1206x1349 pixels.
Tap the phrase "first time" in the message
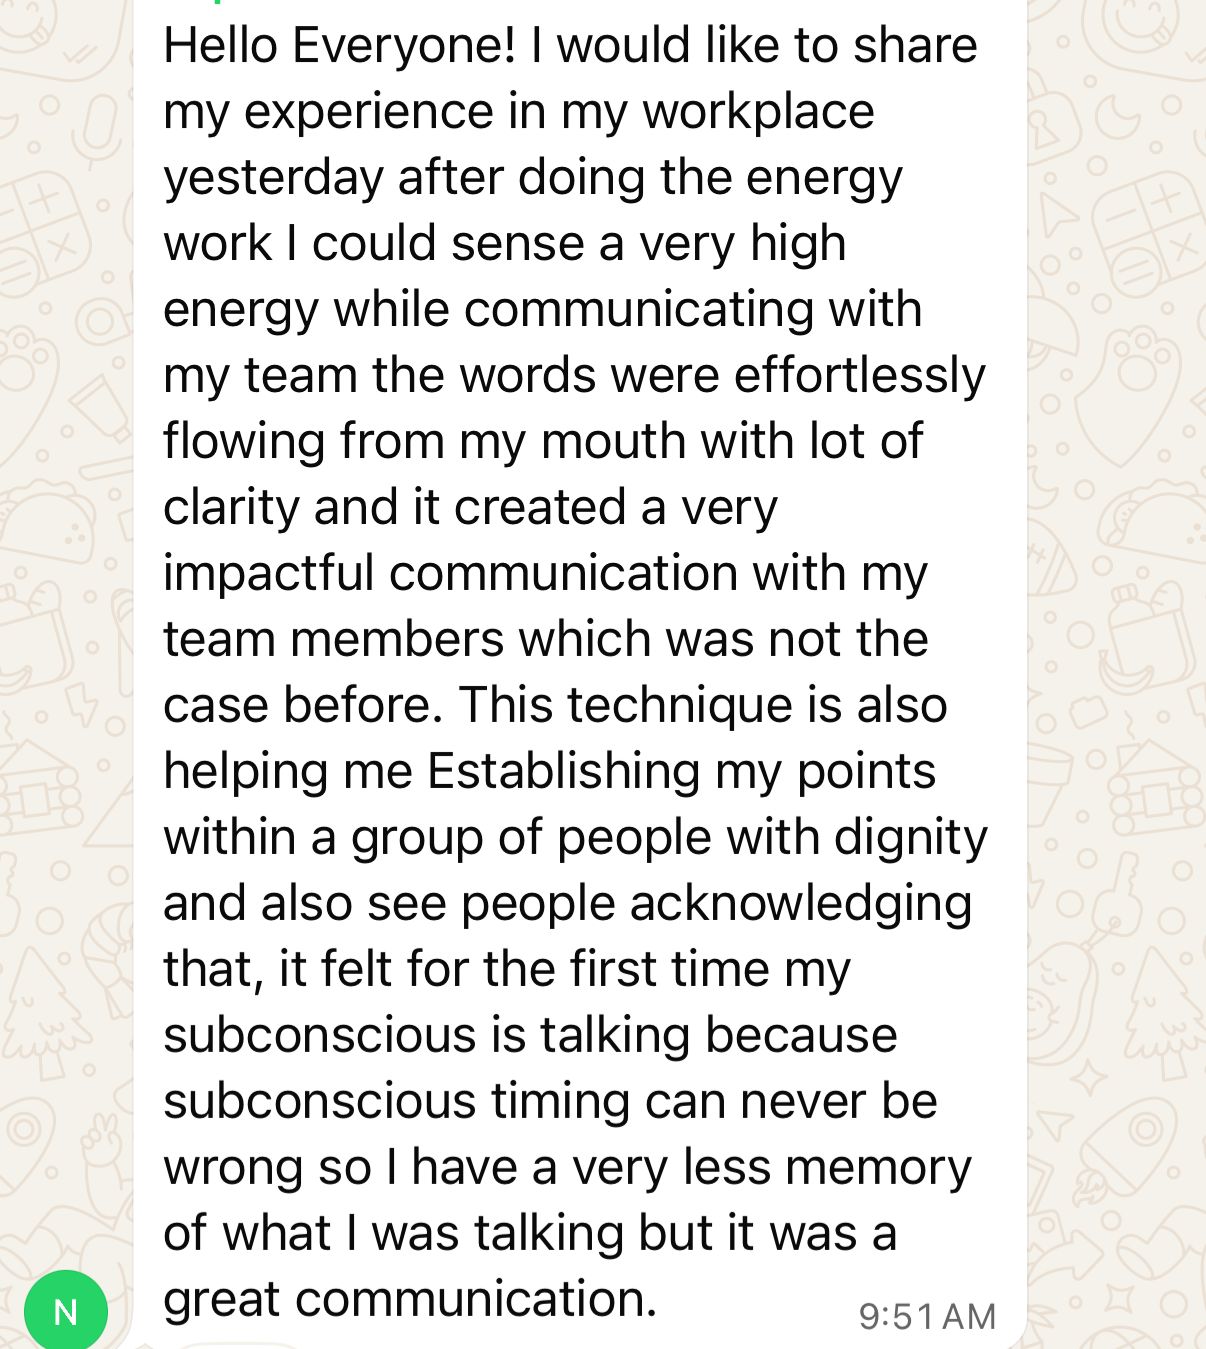point(640,969)
